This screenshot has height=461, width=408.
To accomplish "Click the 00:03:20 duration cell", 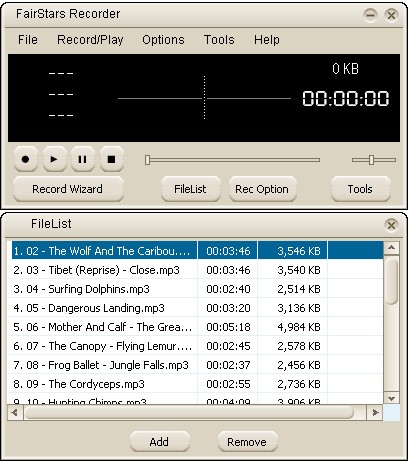I will pyautogui.click(x=228, y=308).
